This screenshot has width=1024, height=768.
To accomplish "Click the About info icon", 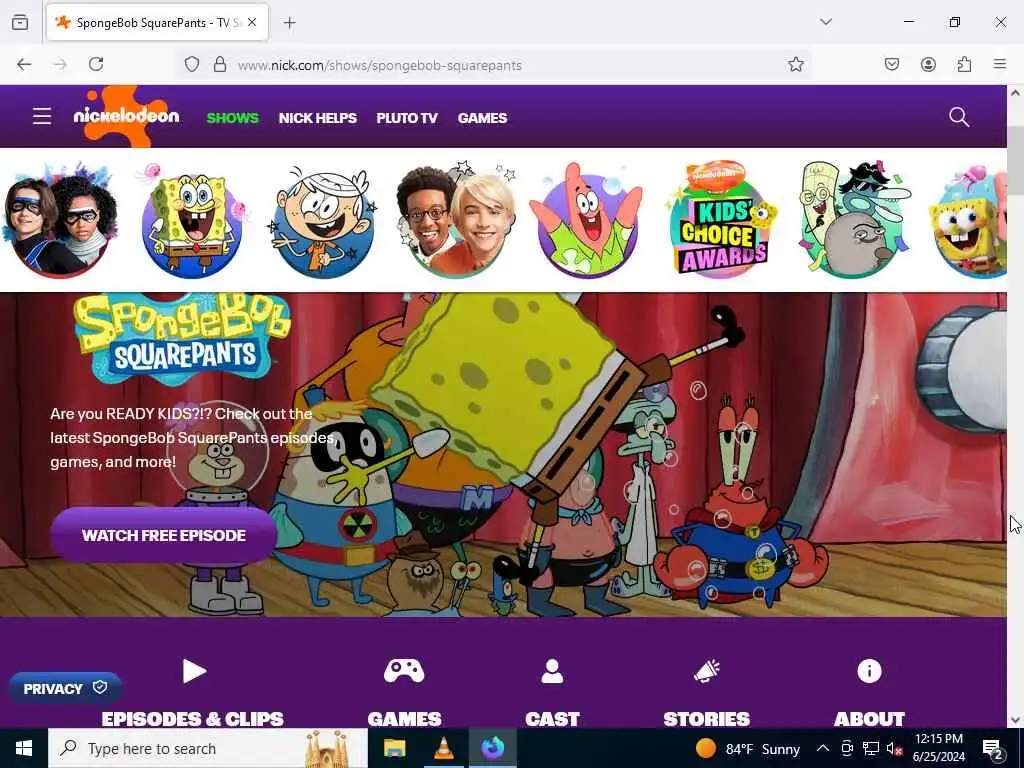I will tap(869, 671).
